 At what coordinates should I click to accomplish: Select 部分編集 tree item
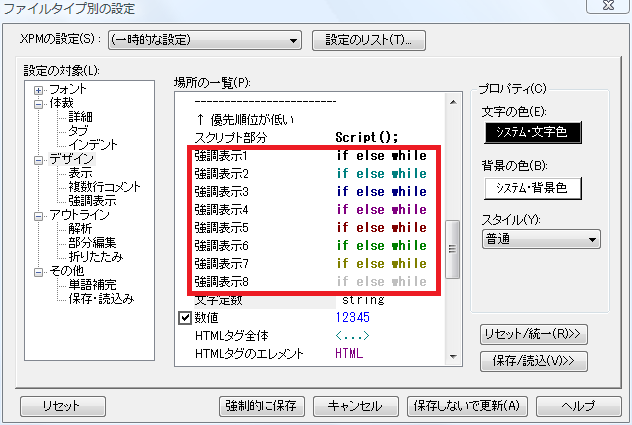point(92,243)
